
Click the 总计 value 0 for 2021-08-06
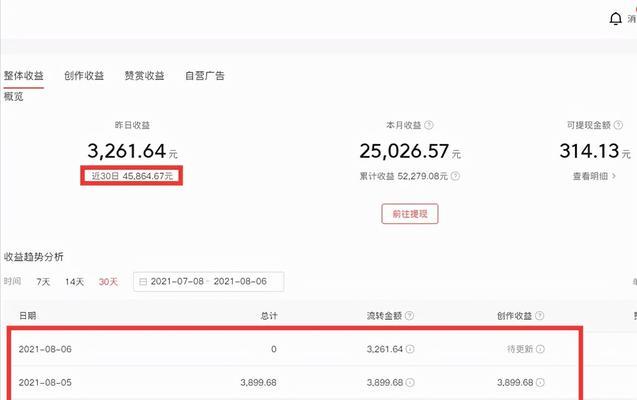[x=274, y=349]
